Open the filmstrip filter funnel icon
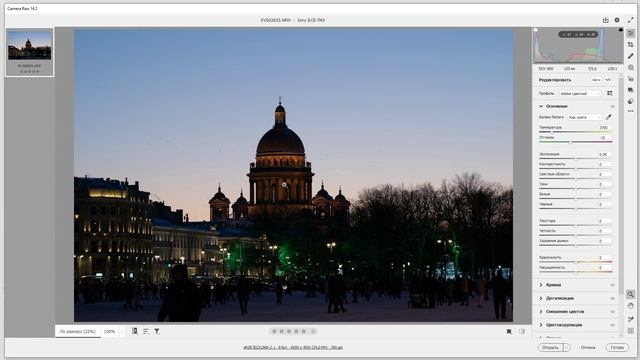This screenshot has width=640, height=360. 157,331
